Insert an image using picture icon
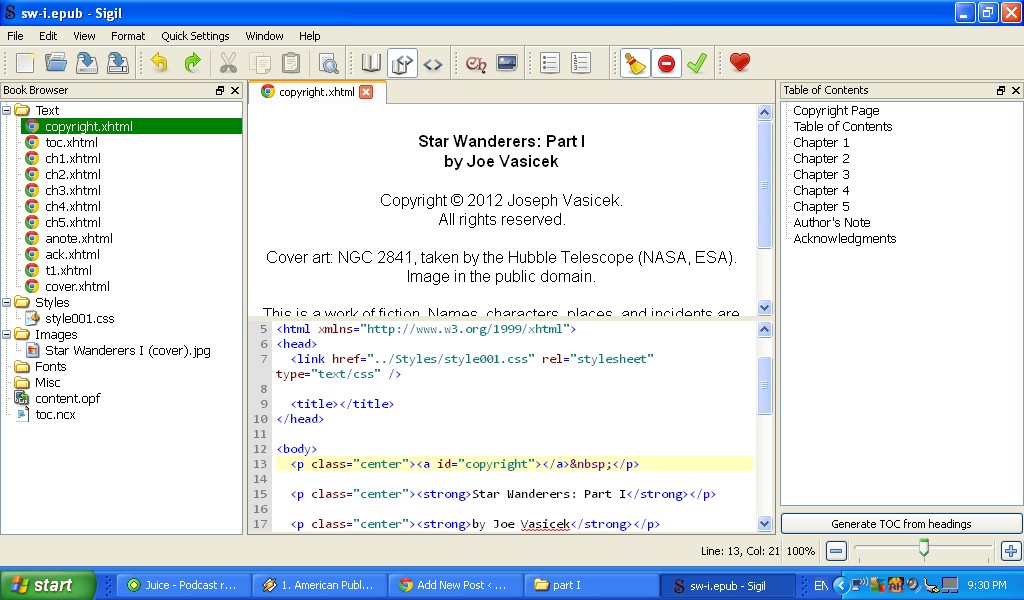The height and width of the screenshot is (600, 1024). click(x=507, y=63)
